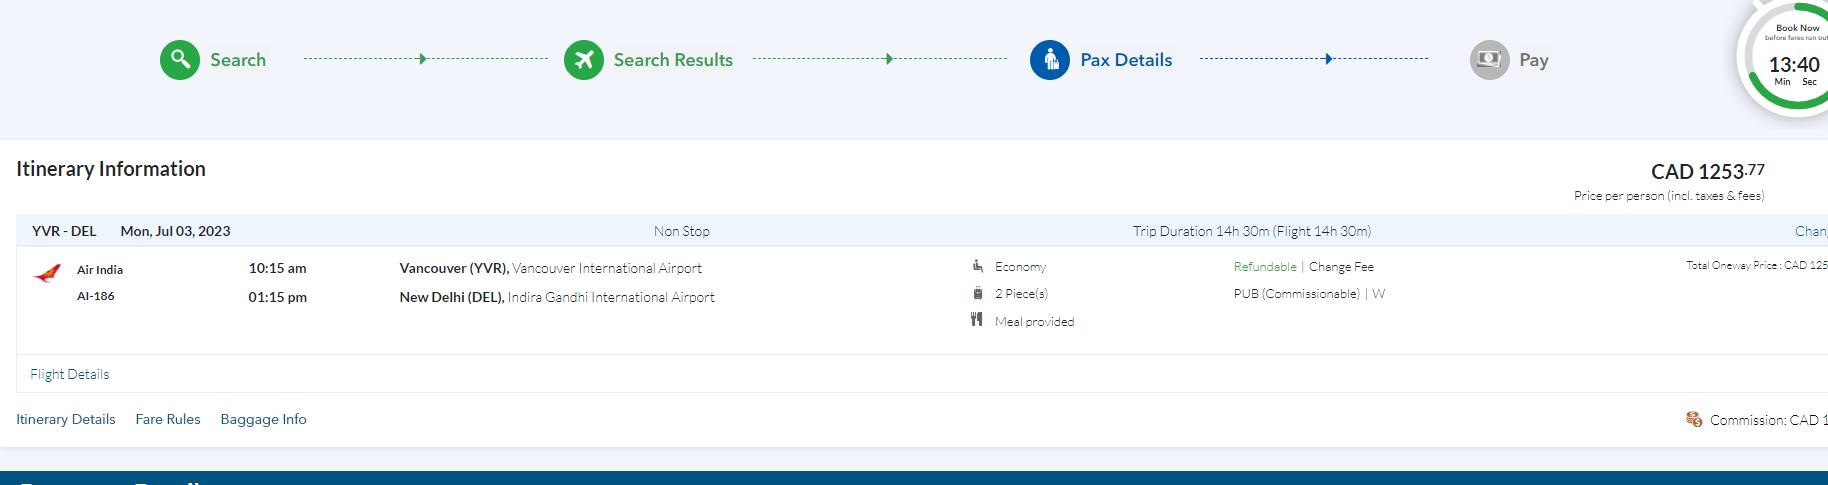
Task: Click the Commission coins icon
Action: (x=1694, y=419)
